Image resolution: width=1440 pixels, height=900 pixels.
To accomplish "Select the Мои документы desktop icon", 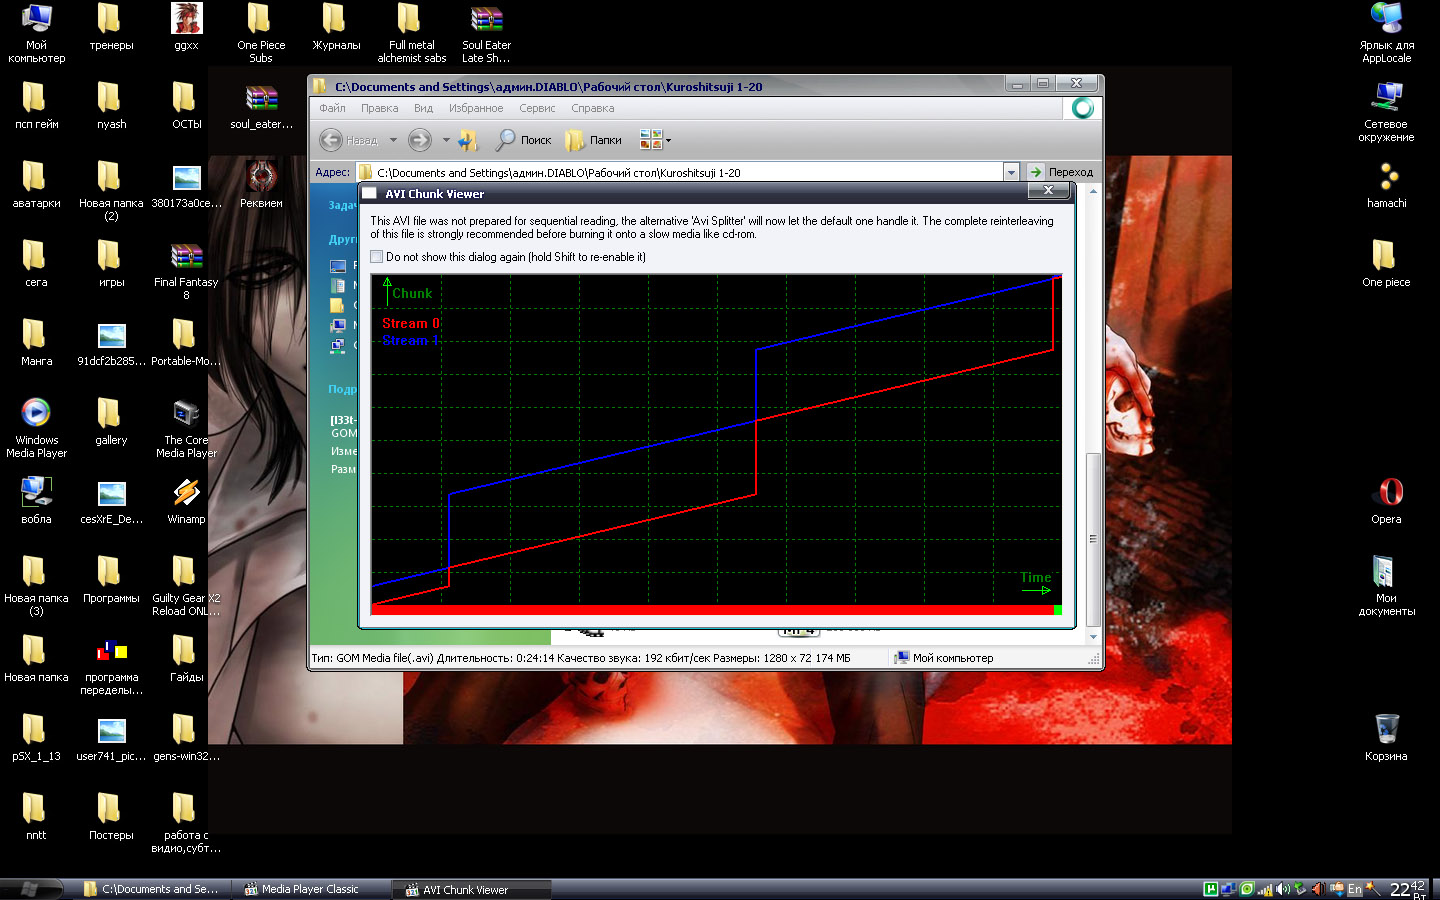I will point(1386,586).
